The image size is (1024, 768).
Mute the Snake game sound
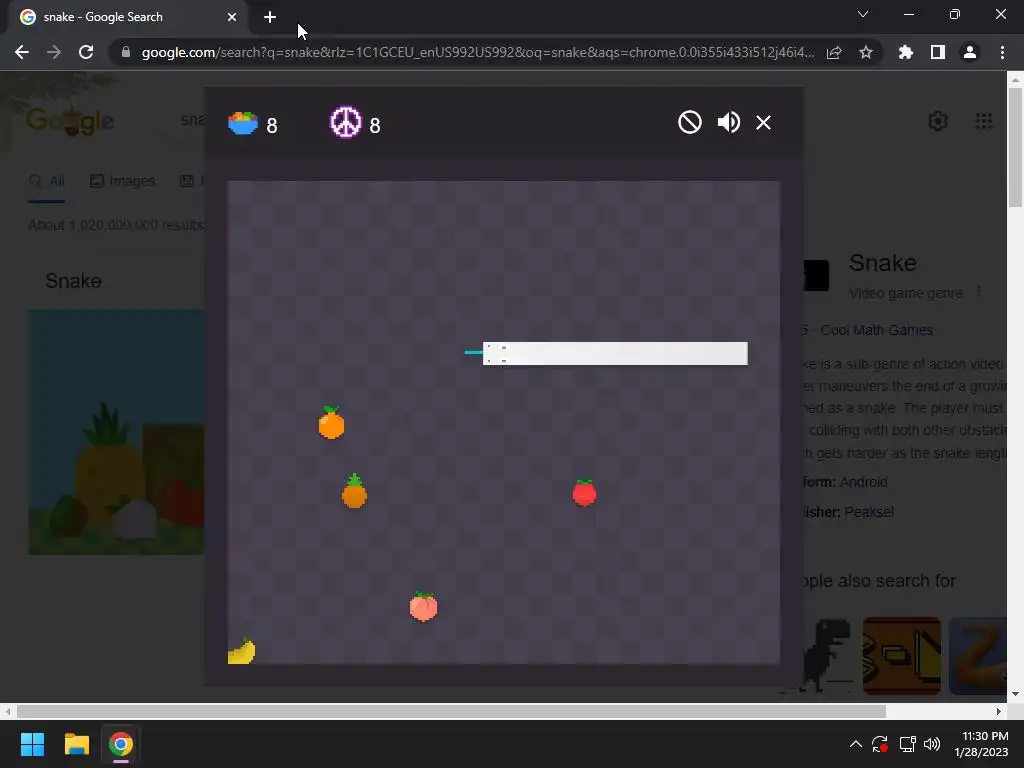pyautogui.click(x=728, y=122)
